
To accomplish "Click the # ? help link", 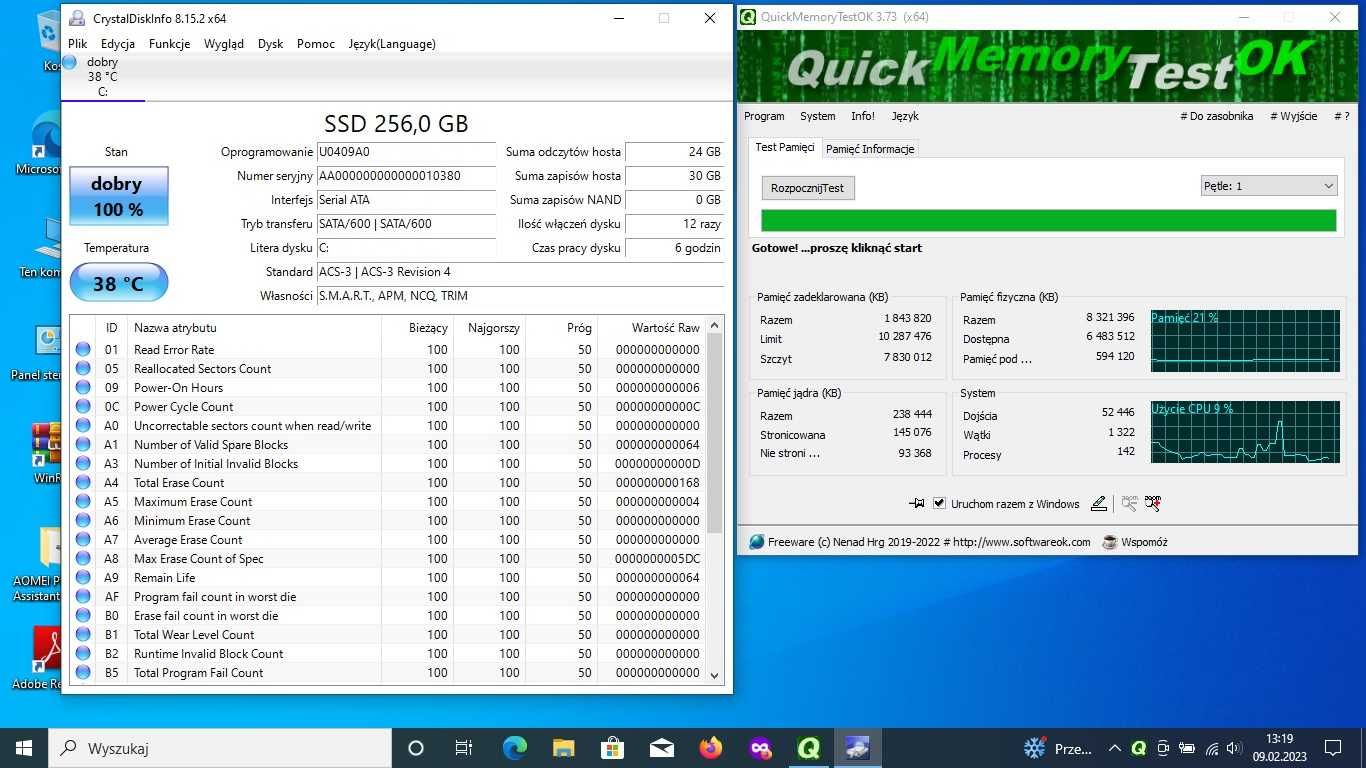I will [x=1341, y=116].
